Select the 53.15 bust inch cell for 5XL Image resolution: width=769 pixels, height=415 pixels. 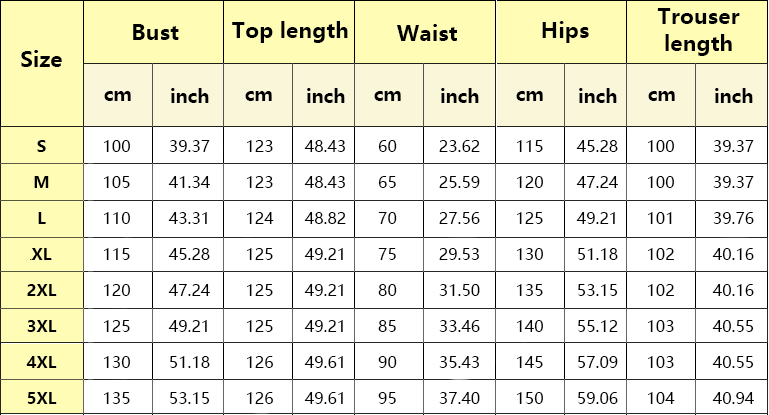coord(189,397)
